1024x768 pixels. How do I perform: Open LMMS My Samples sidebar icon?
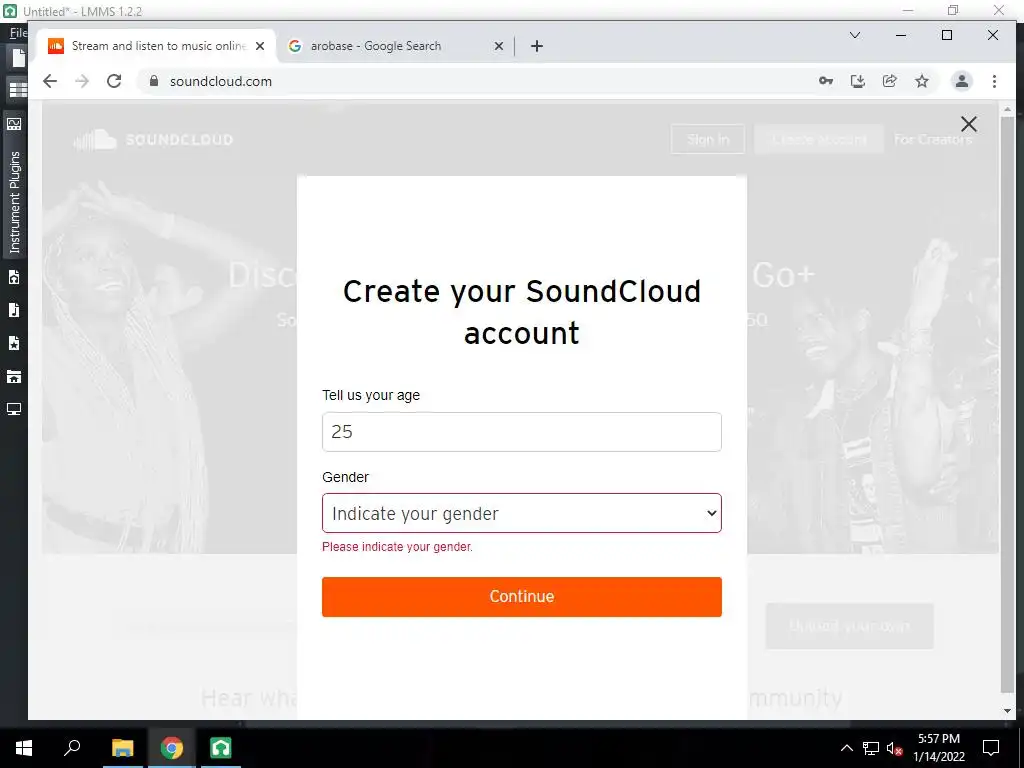tap(14, 310)
